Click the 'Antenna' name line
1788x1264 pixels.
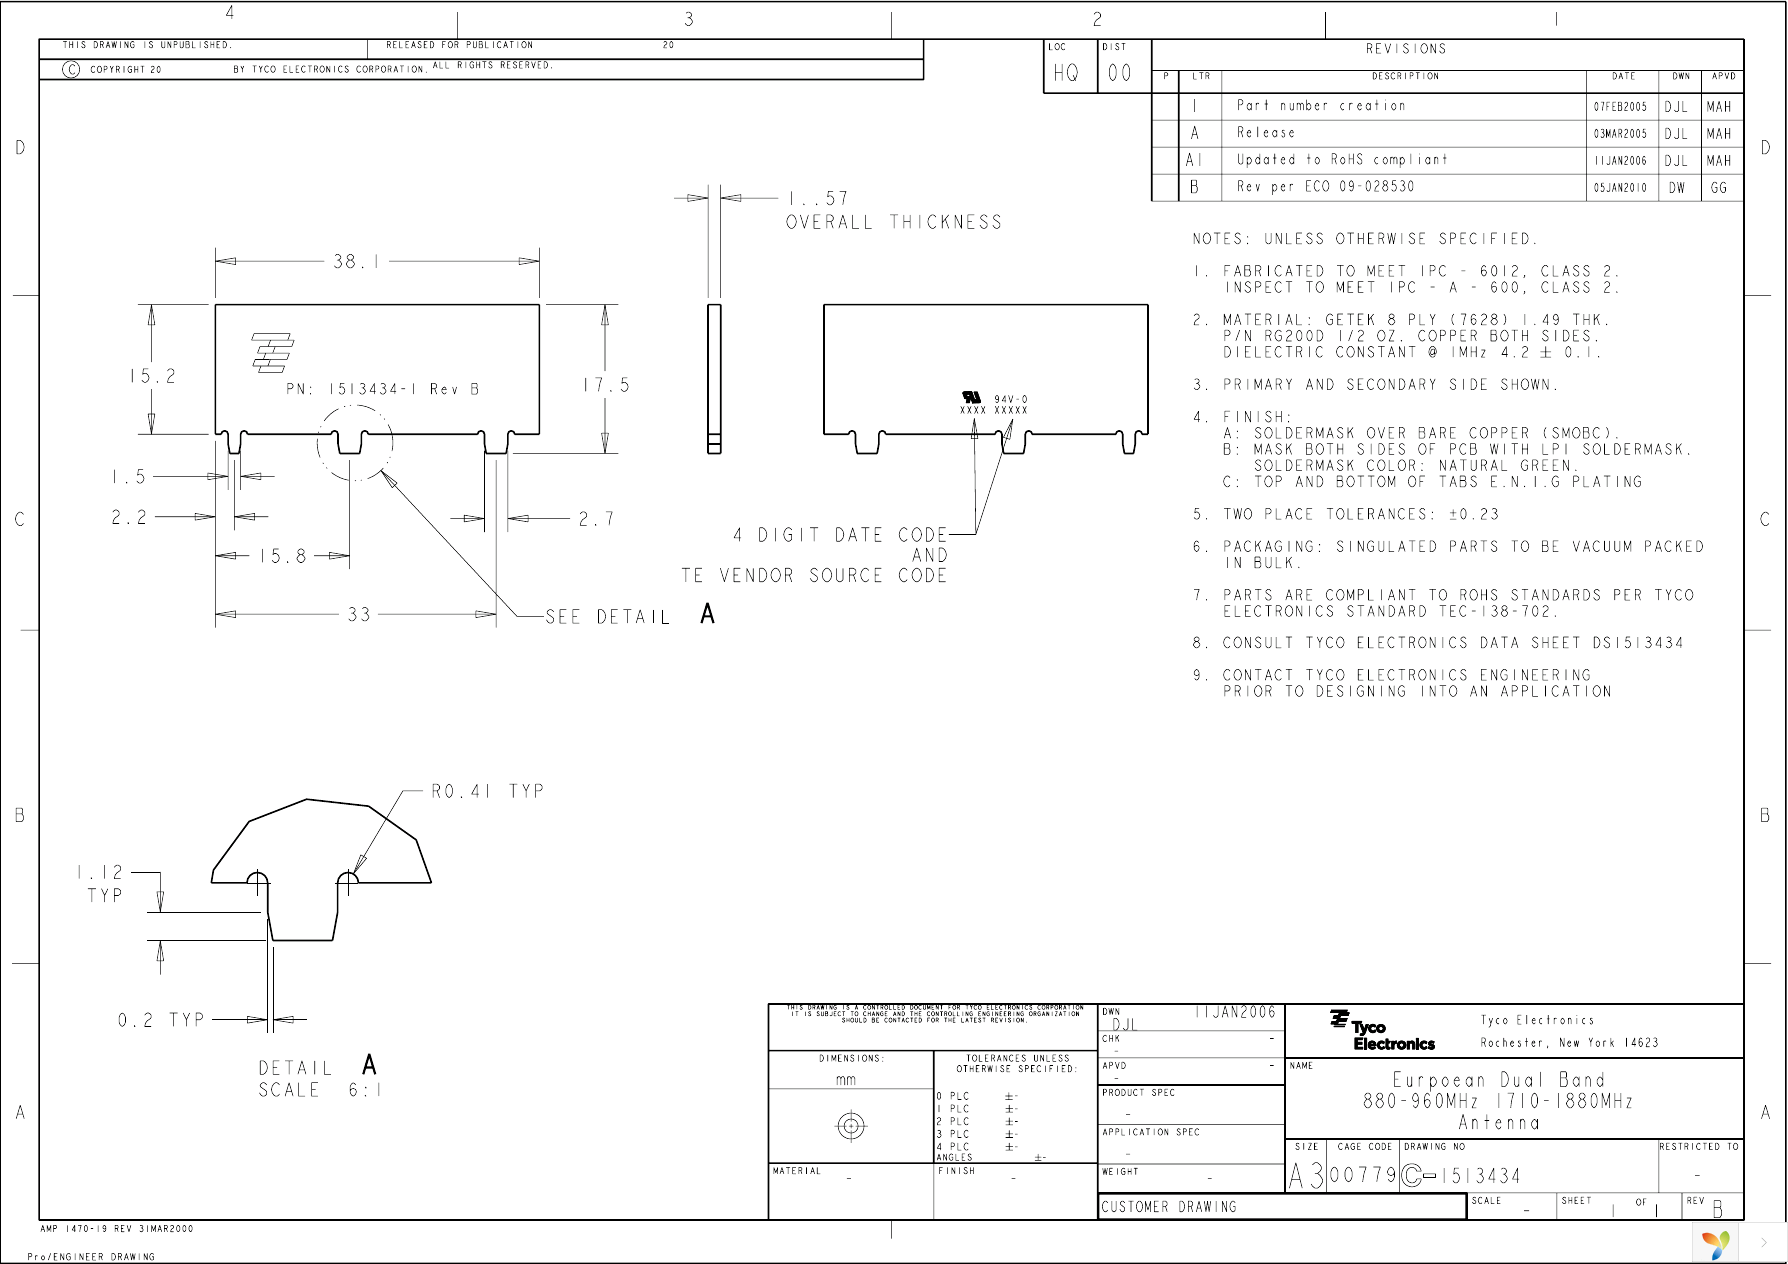click(x=1499, y=1122)
